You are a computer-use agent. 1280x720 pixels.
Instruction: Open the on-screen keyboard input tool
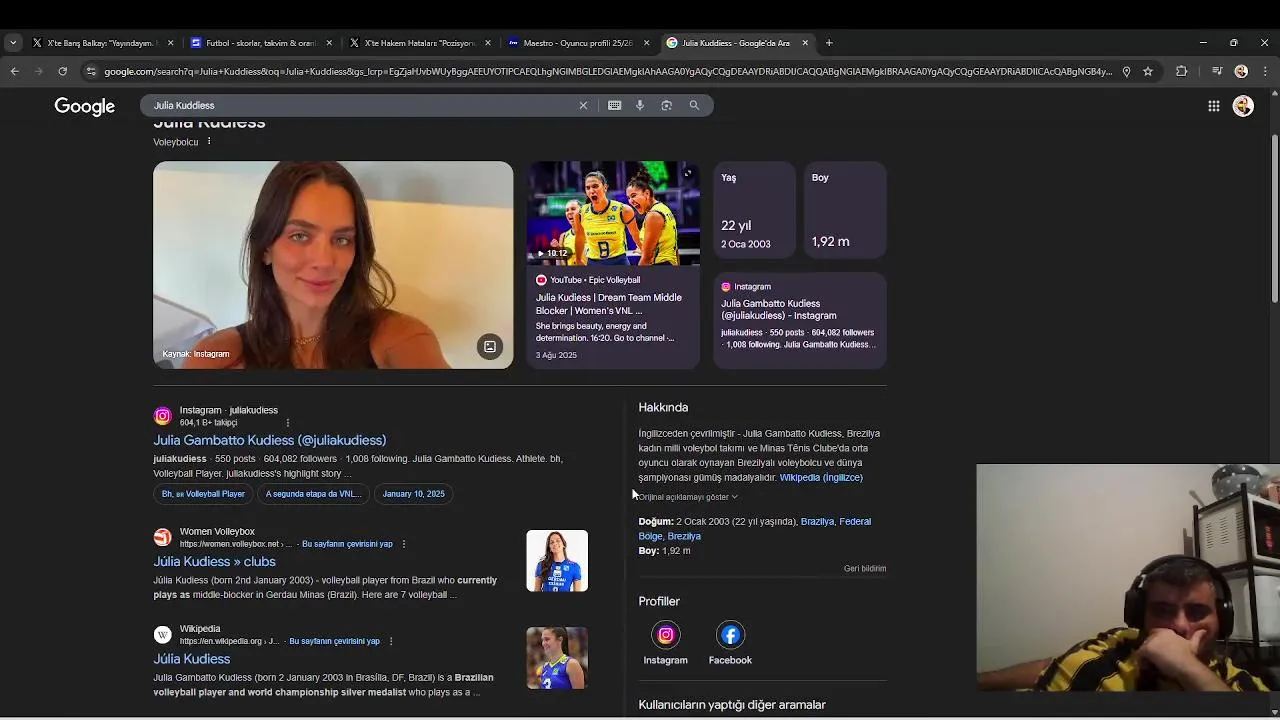(x=614, y=105)
